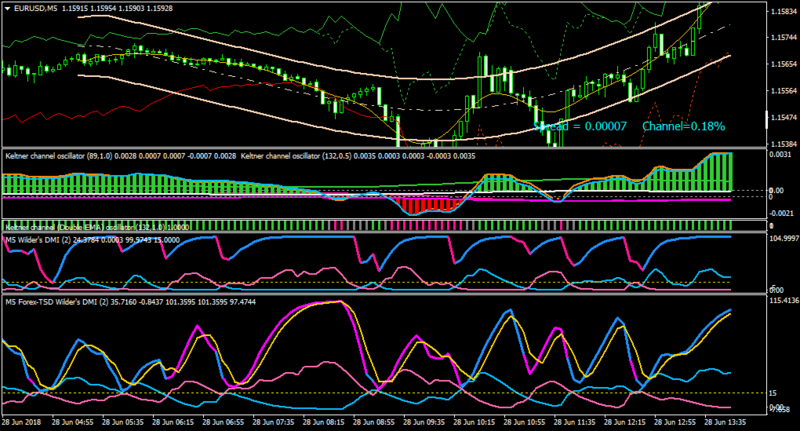Click the 104.9997 DMI scale value
Image resolution: width=800 pixels, height=431 pixels.
[x=784, y=239]
